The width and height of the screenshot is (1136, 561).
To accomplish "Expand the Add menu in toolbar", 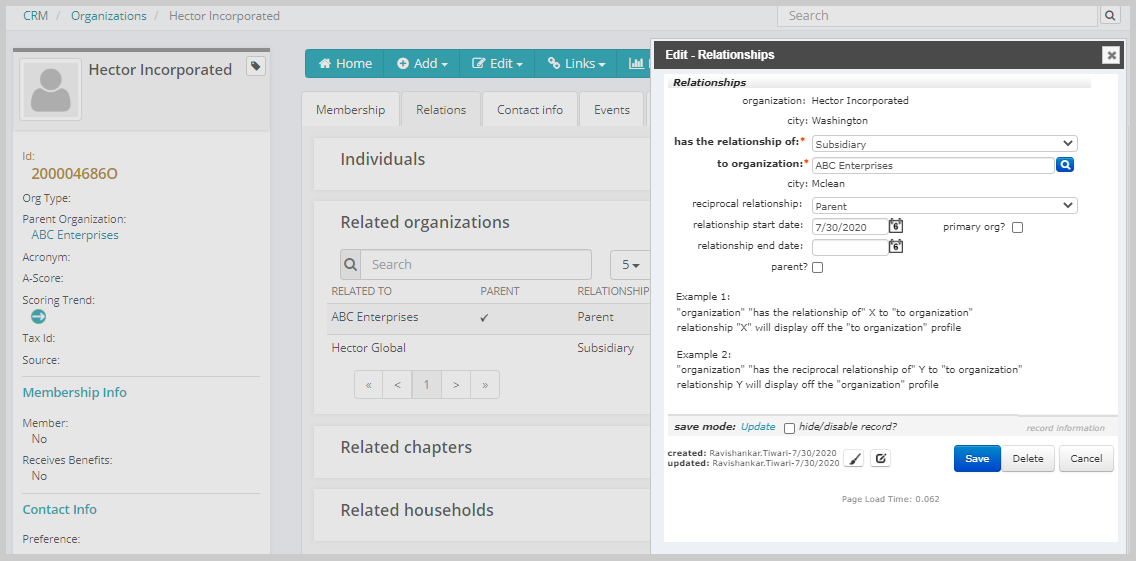I will pyautogui.click(x=422, y=64).
